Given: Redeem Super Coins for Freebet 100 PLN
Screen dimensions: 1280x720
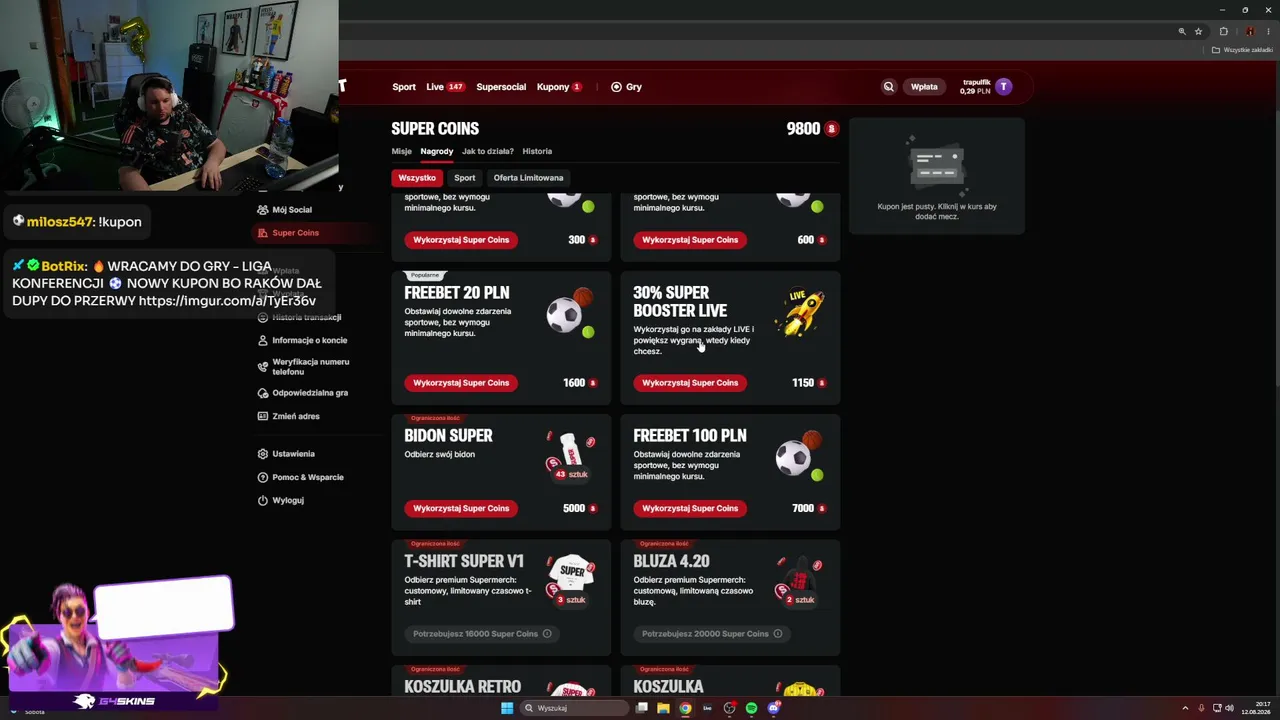Looking at the screenshot, I should coord(690,508).
